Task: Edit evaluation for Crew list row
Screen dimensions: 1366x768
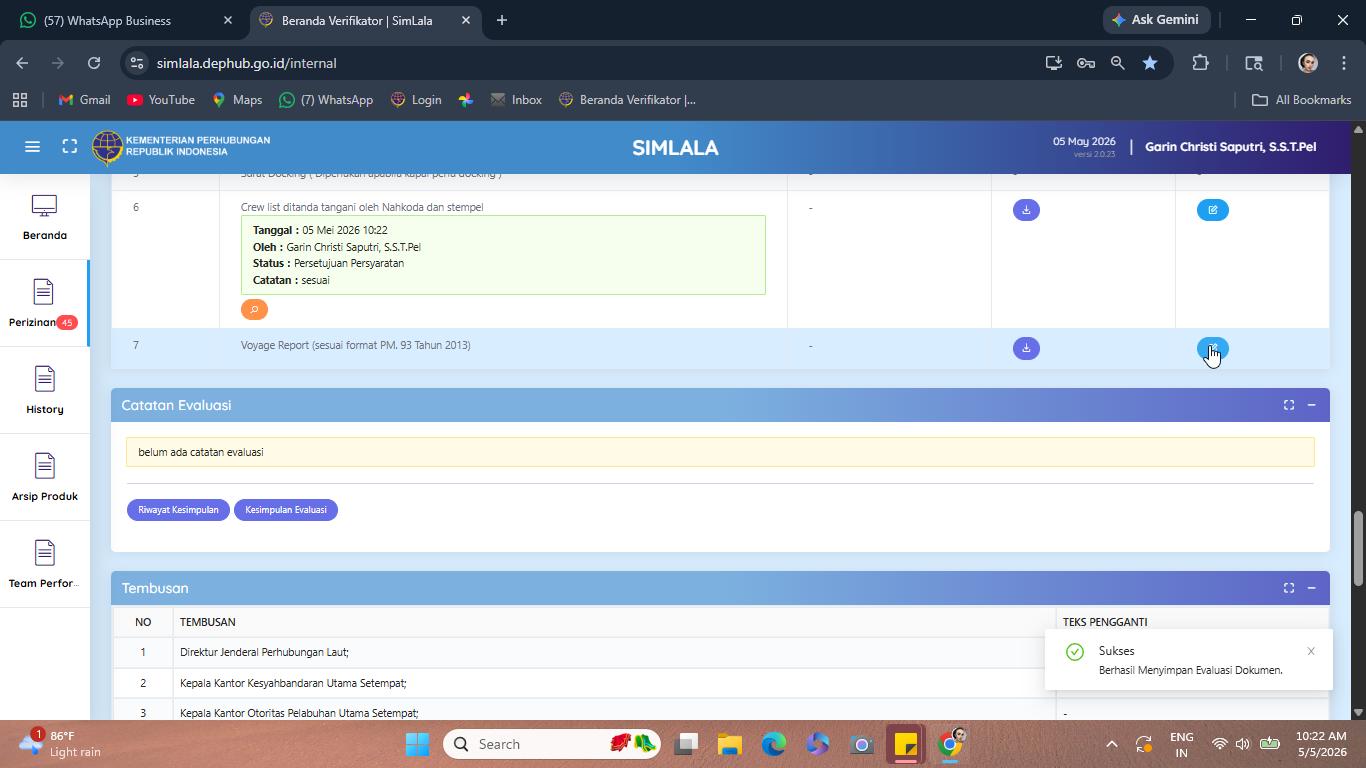Action: pyautogui.click(x=1212, y=210)
